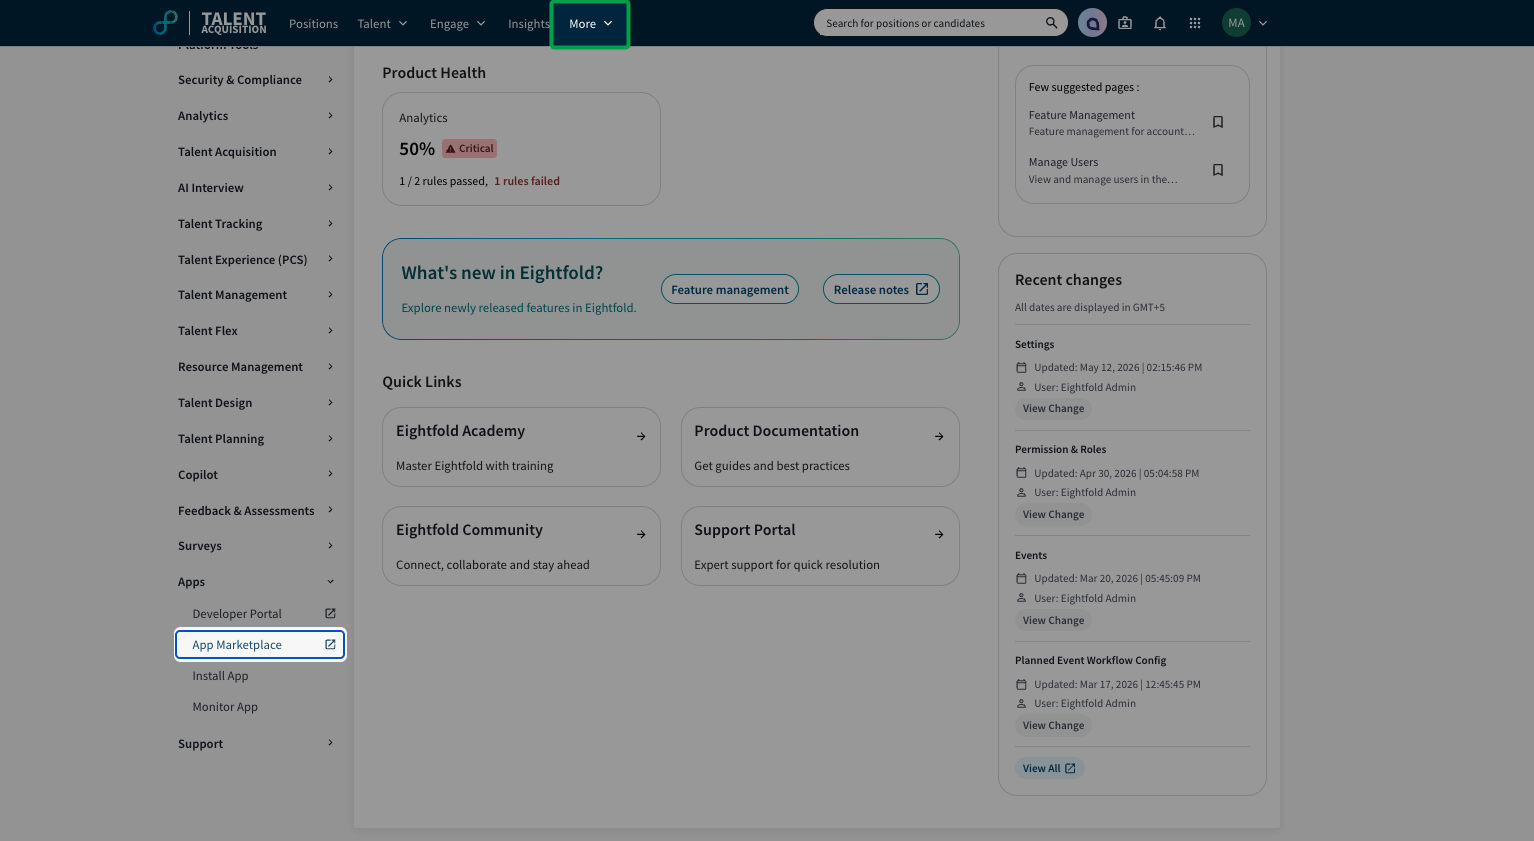
Task: Click the MA user avatar
Action: click(x=1236, y=23)
